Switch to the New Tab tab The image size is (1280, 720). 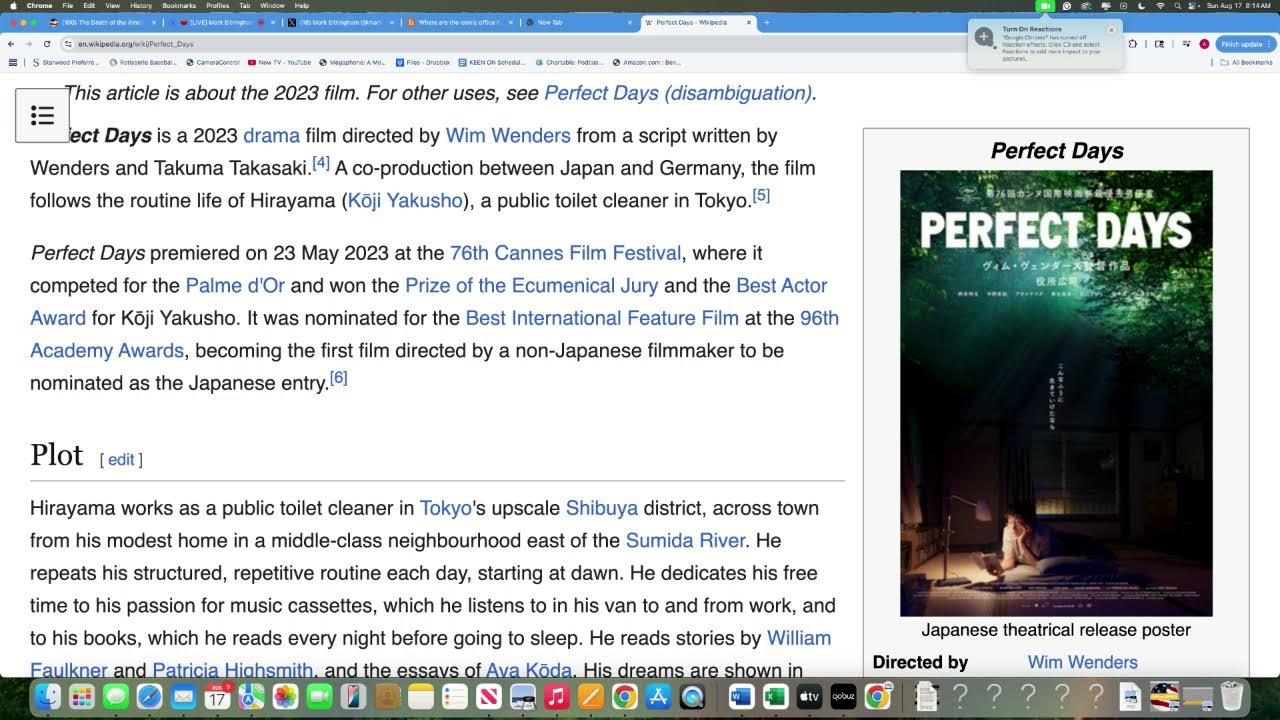578,22
